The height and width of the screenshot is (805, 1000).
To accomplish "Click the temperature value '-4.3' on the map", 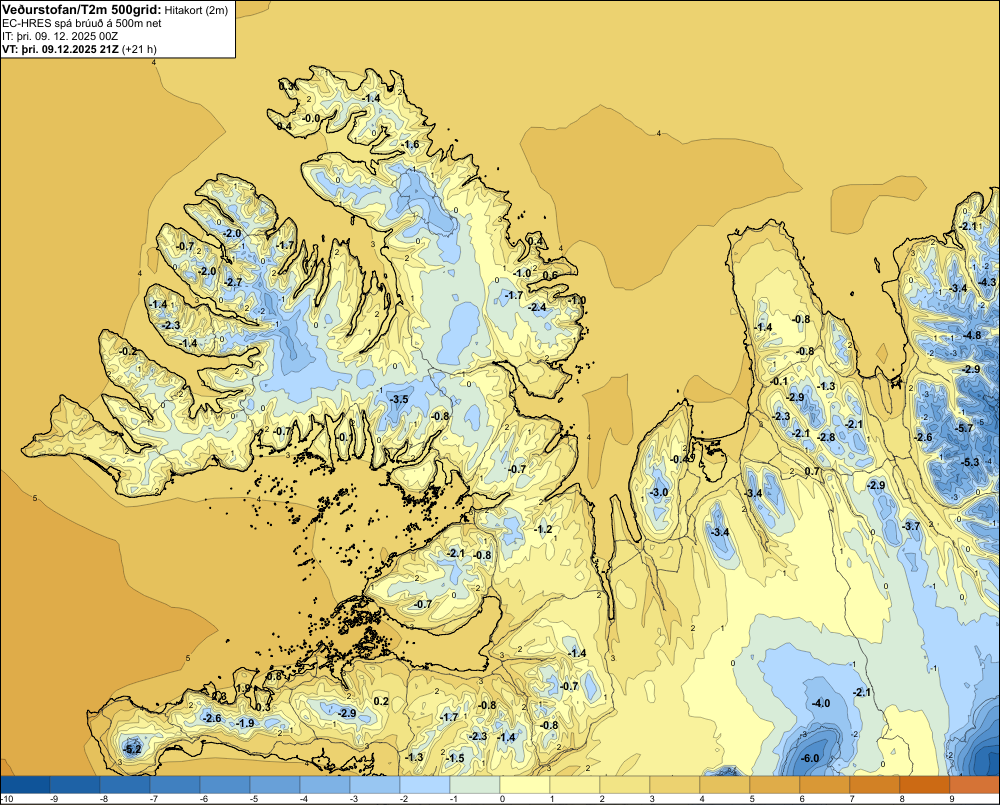I will point(987,282).
